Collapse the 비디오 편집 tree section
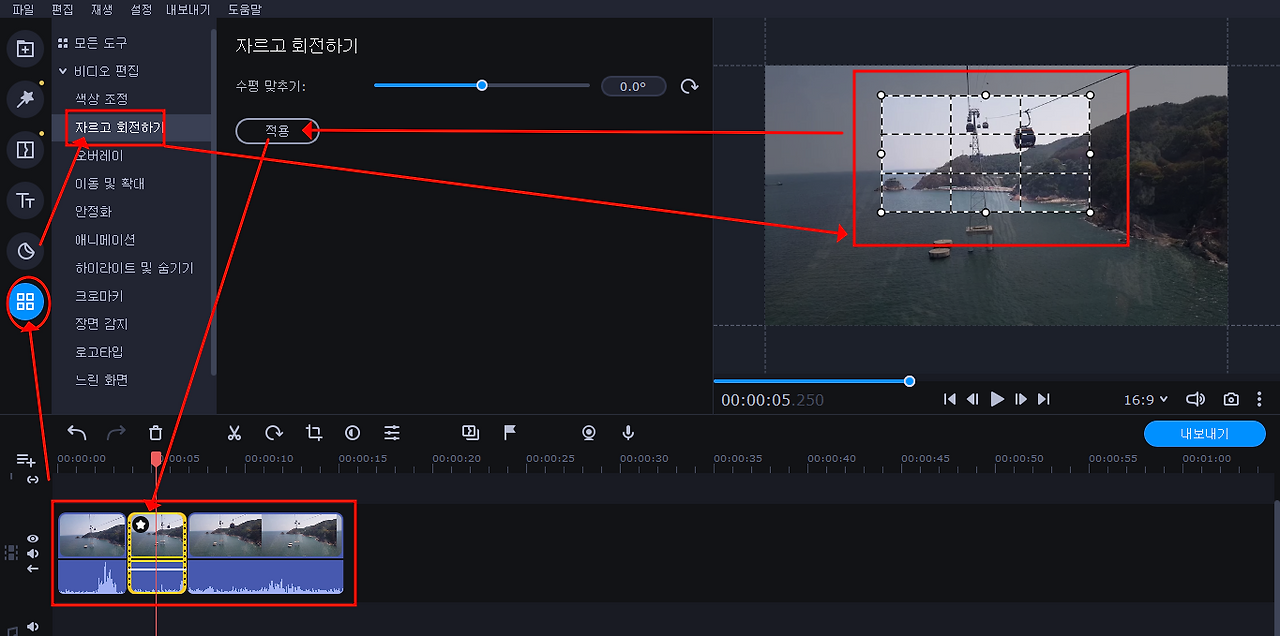1280x636 pixels. (63, 71)
